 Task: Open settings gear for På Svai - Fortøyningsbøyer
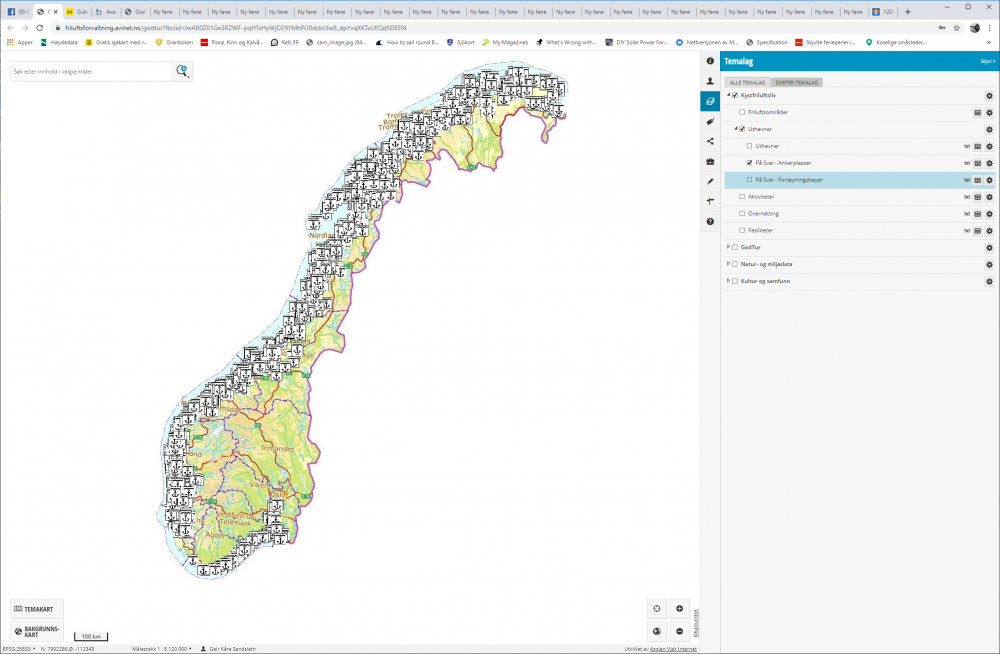point(989,180)
